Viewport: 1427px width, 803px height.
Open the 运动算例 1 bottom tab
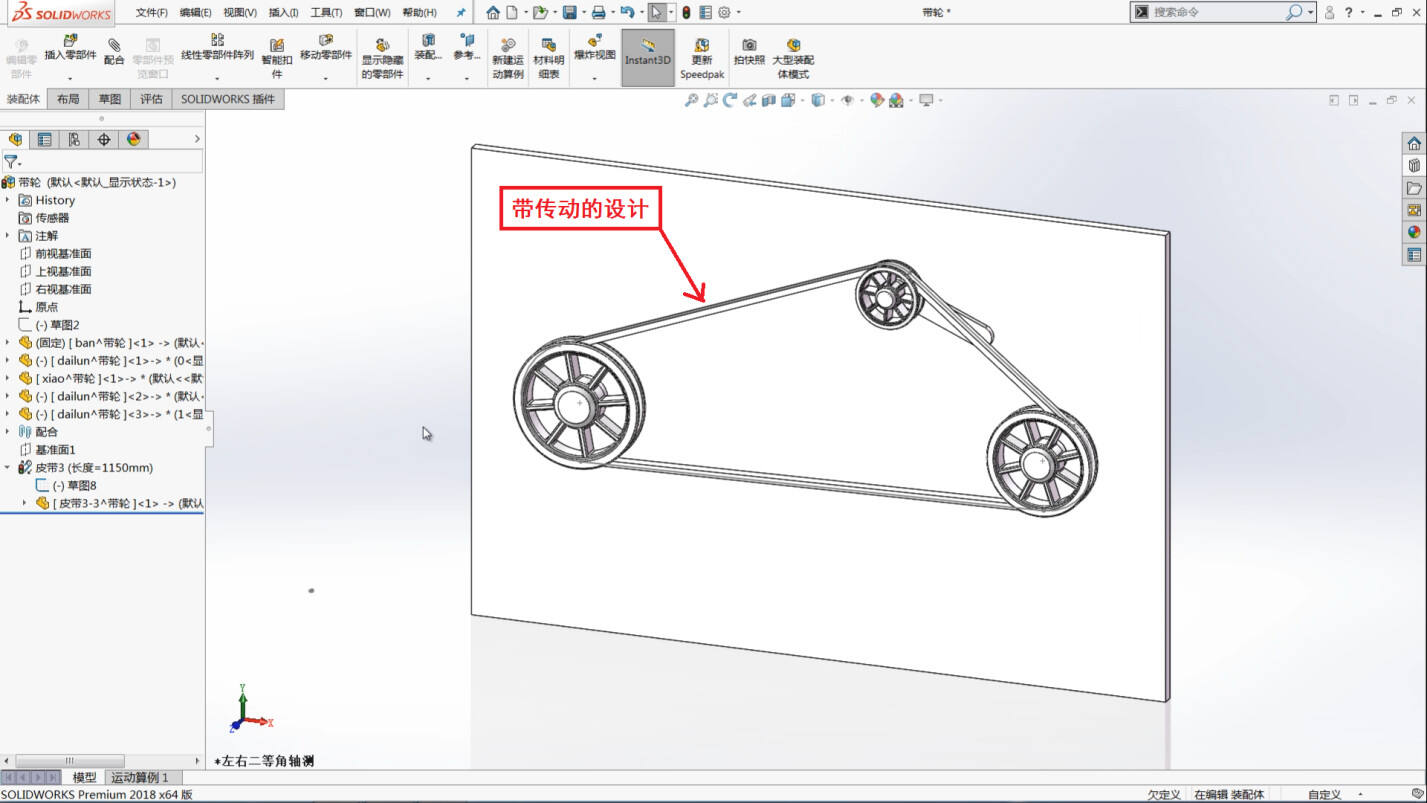[140, 777]
